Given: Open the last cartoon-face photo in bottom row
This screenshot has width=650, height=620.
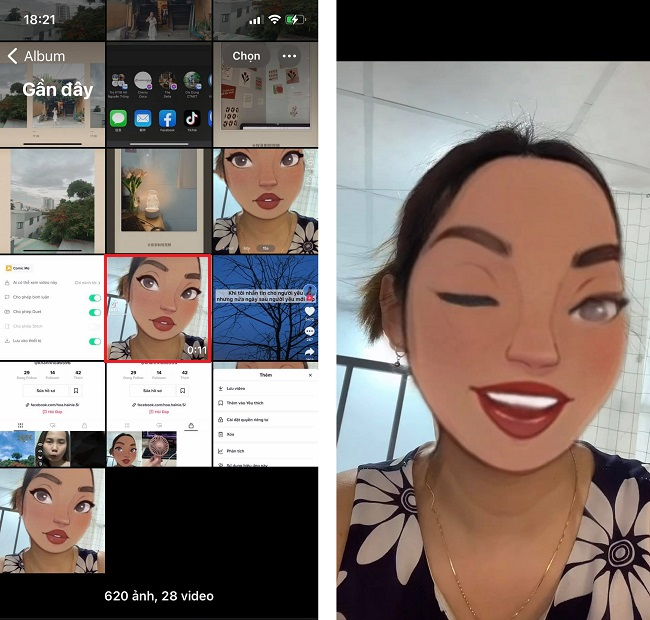Looking at the screenshot, I should pos(52,521).
